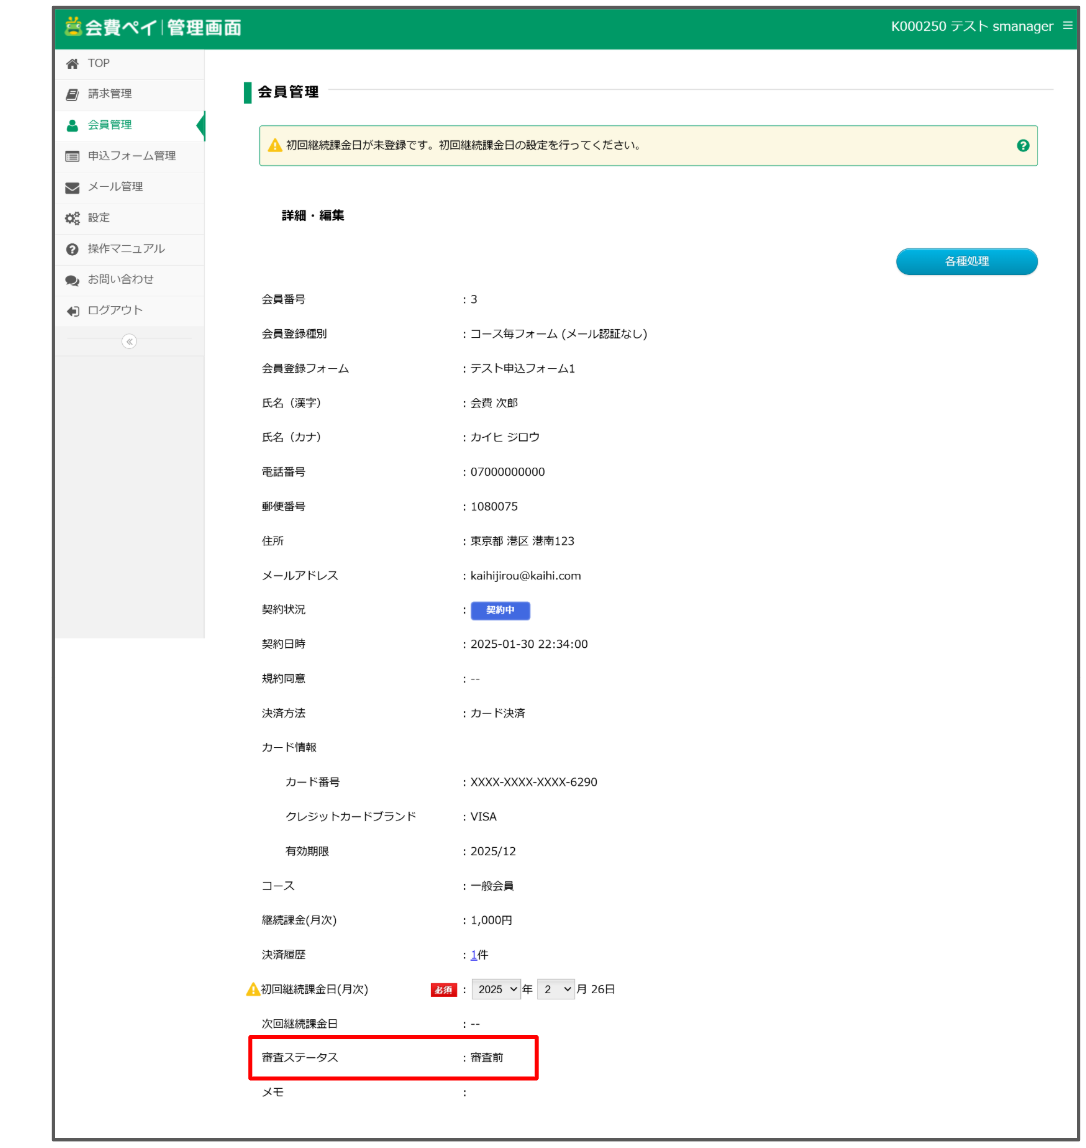The height and width of the screenshot is (1148, 1086).
Task: Click the 申込フォーム管理 form icon
Action: pos(72,157)
